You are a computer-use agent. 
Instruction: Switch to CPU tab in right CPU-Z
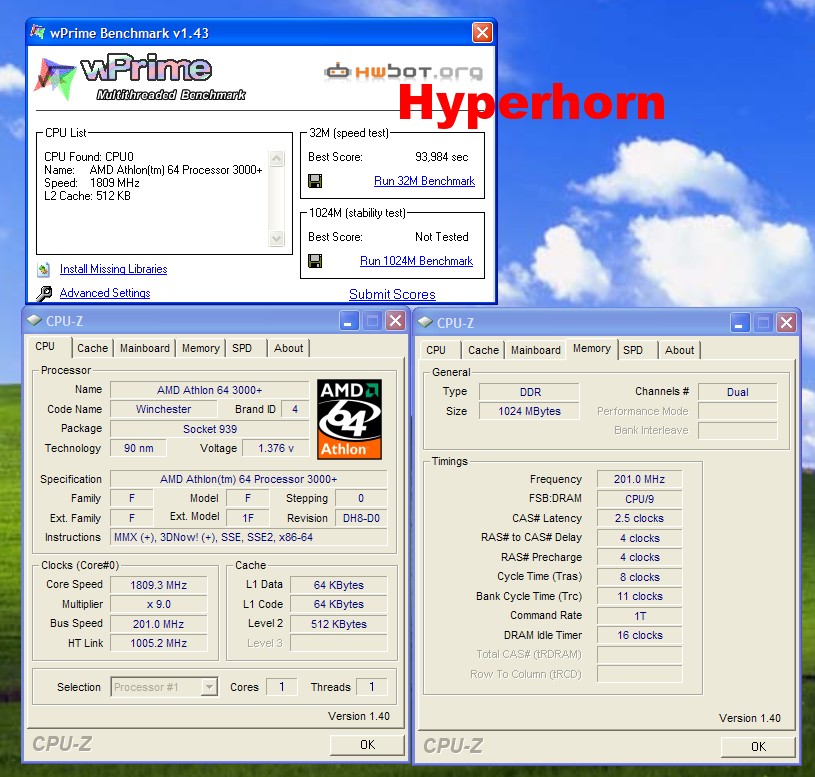pos(436,350)
